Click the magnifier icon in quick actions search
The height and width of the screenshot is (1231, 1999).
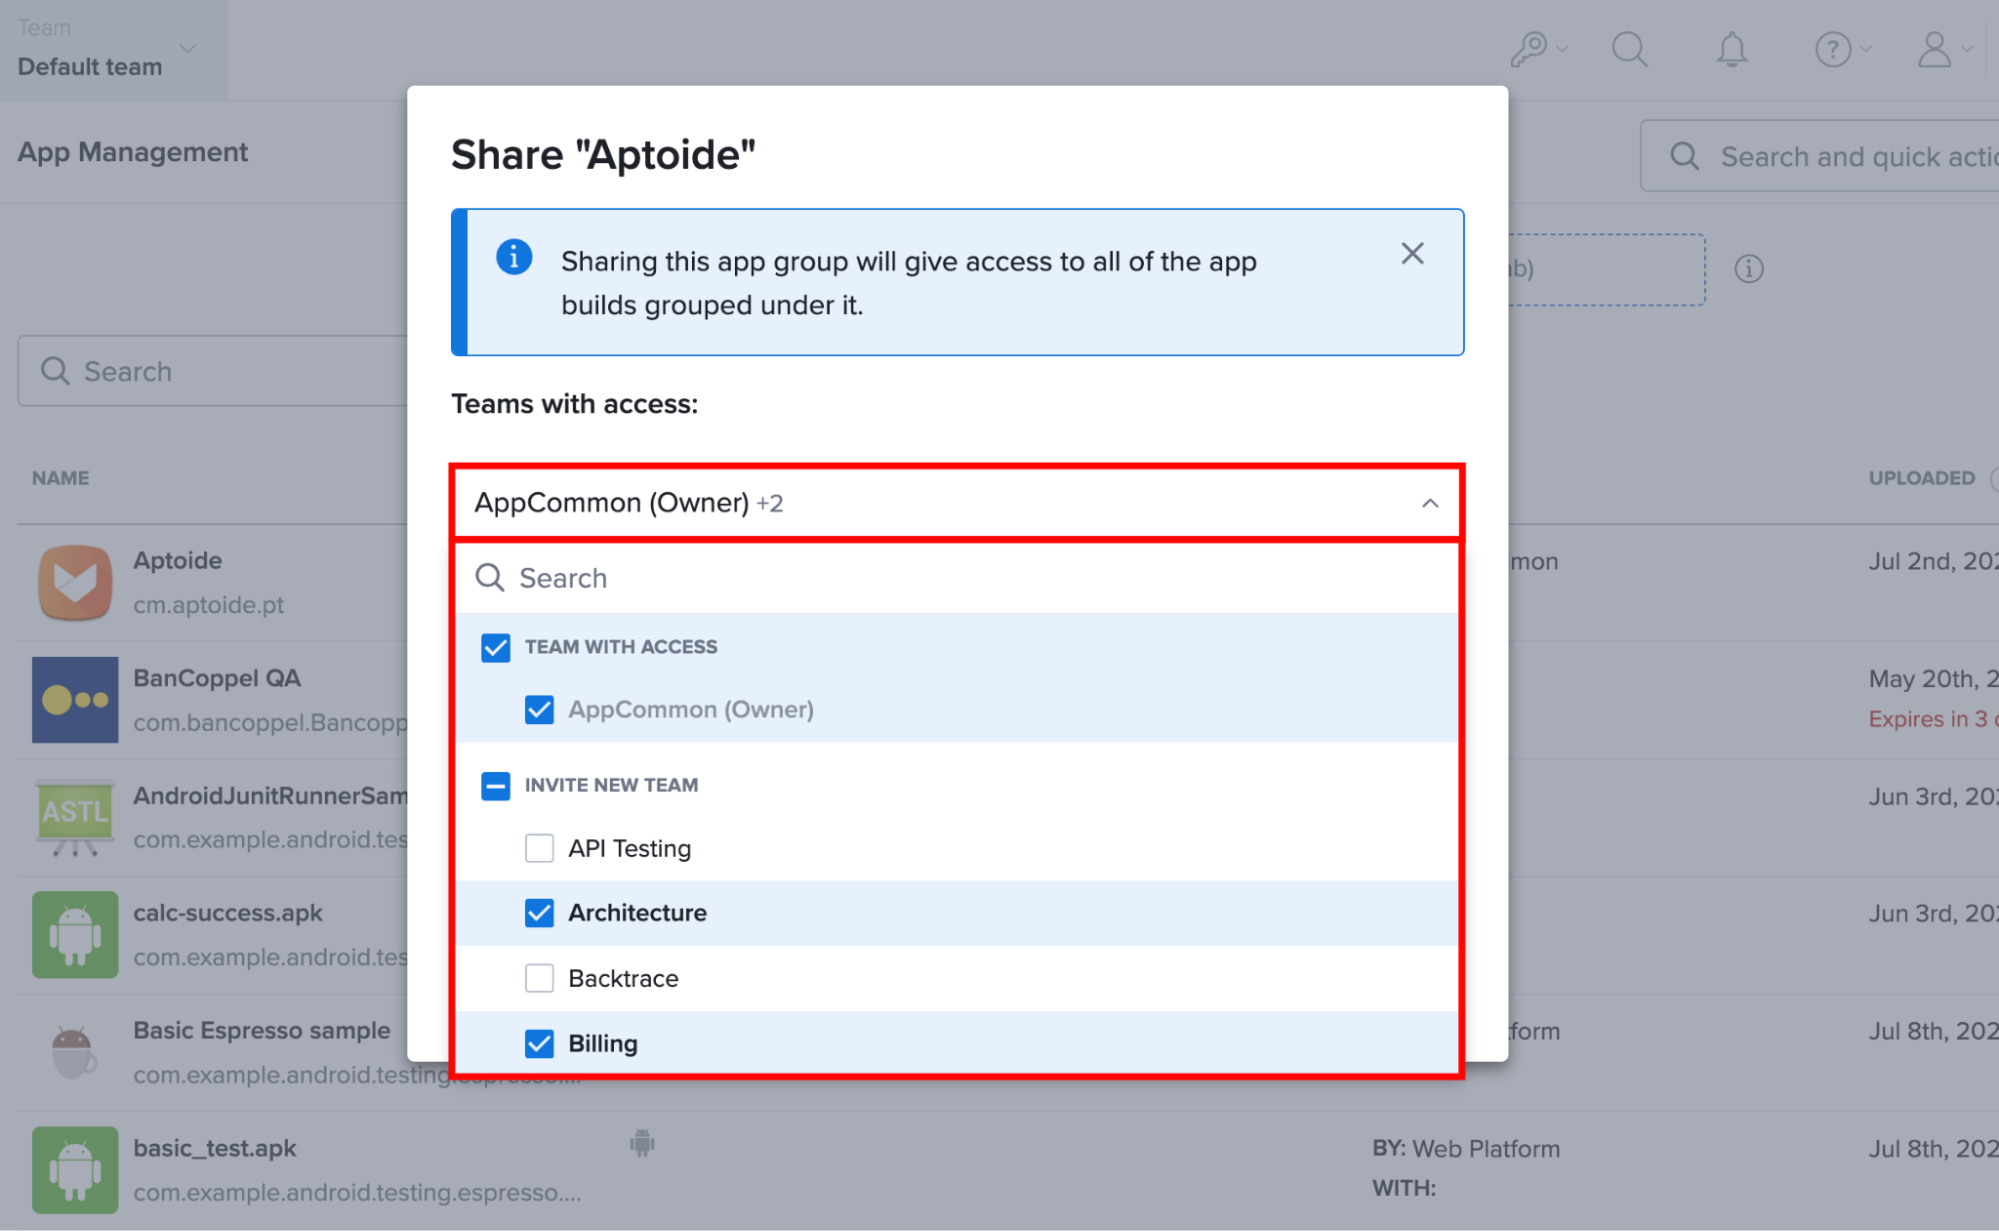(x=1684, y=156)
